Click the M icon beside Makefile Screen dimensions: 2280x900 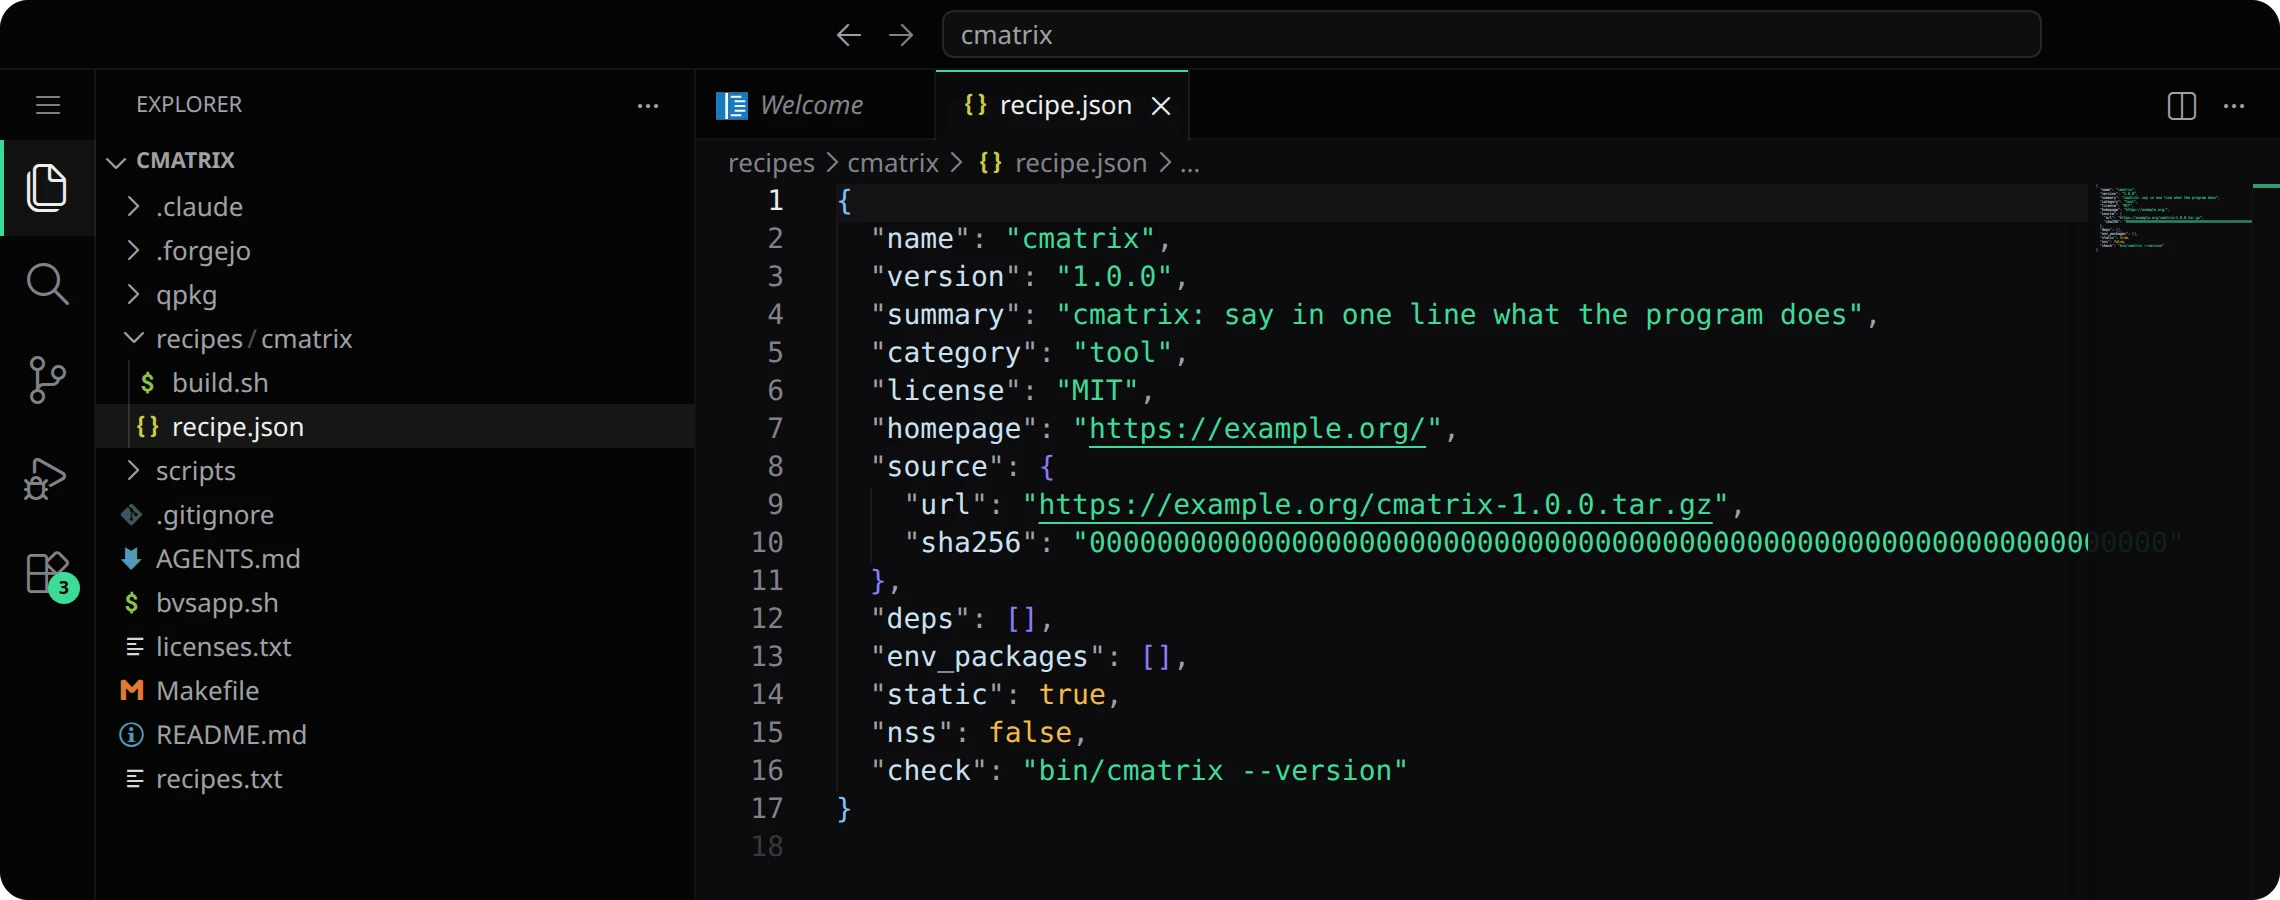point(132,691)
